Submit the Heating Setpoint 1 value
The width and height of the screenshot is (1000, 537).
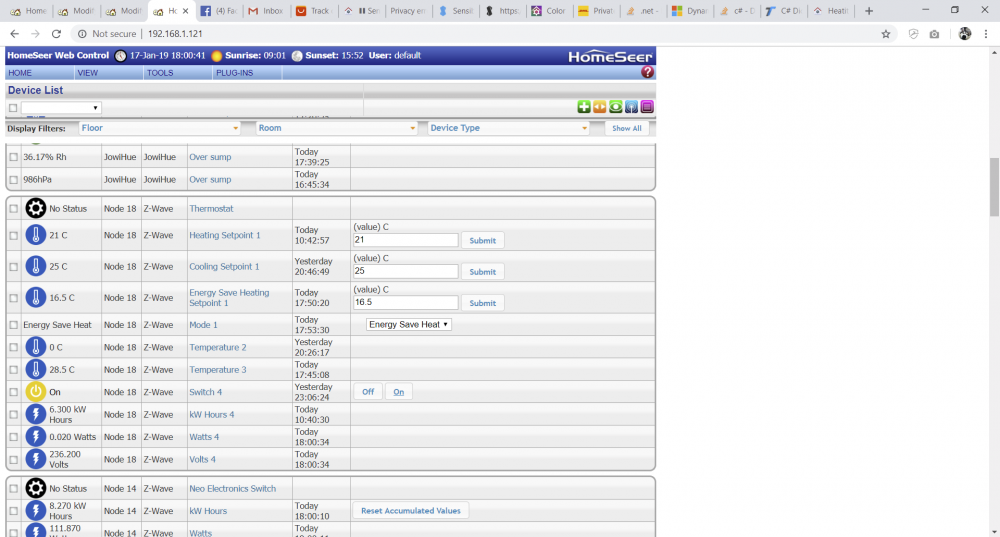point(482,240)
